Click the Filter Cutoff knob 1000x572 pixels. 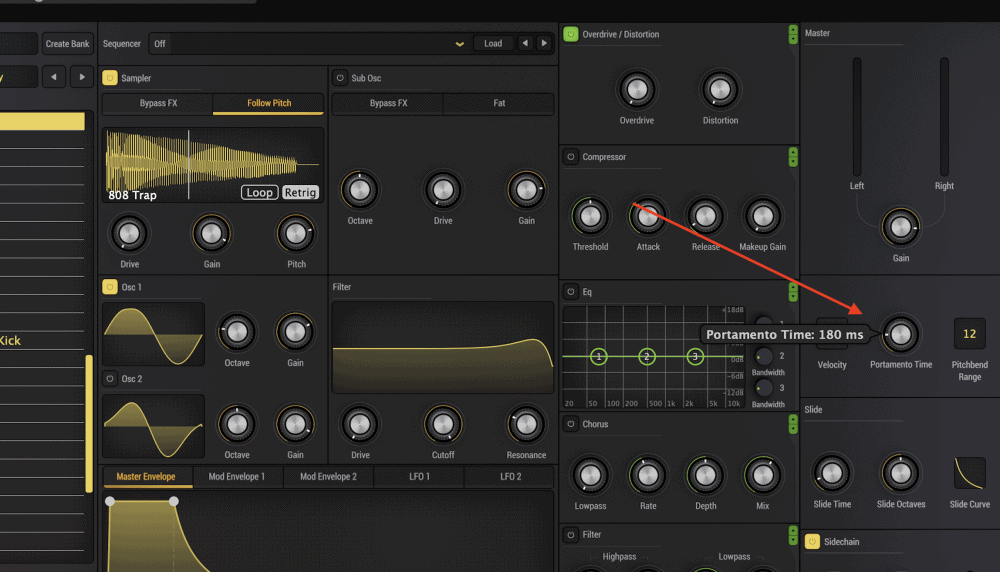tap(443, 424)
